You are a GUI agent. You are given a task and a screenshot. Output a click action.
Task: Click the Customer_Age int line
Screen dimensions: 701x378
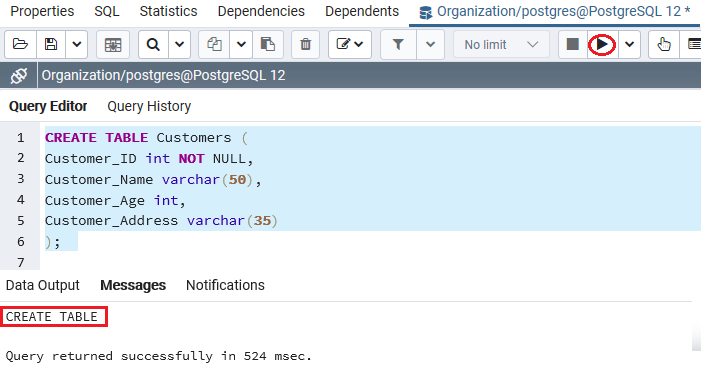115,201
